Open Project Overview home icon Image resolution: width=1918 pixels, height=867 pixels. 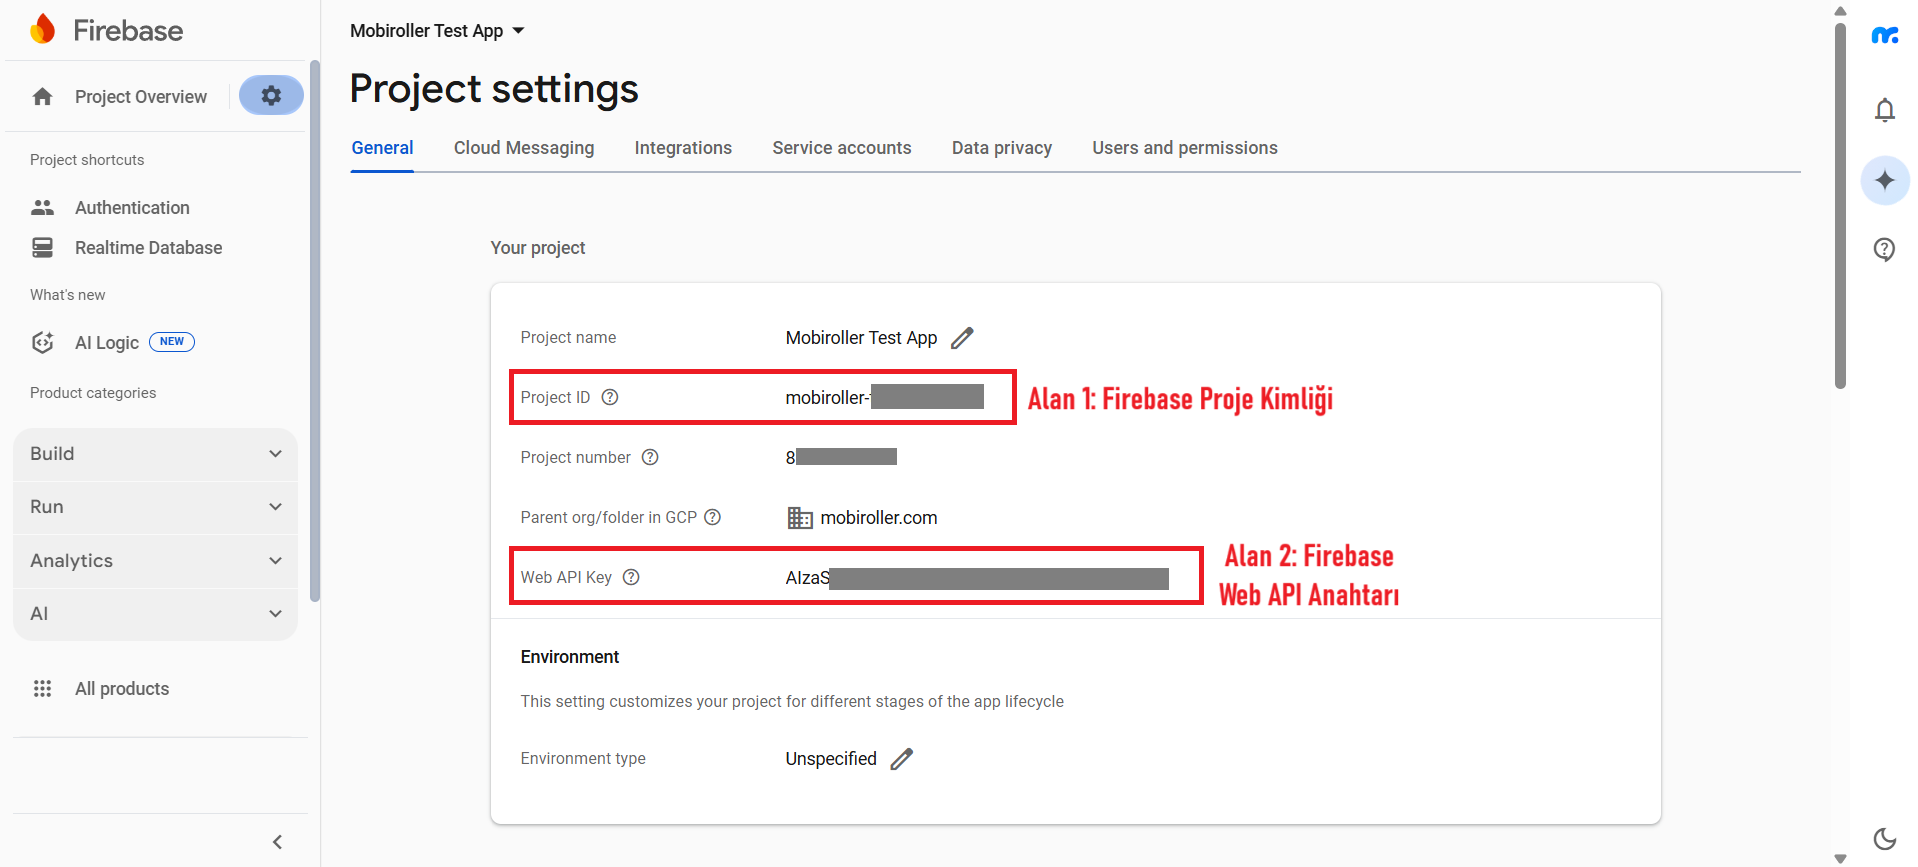click(x=42, y=97)
